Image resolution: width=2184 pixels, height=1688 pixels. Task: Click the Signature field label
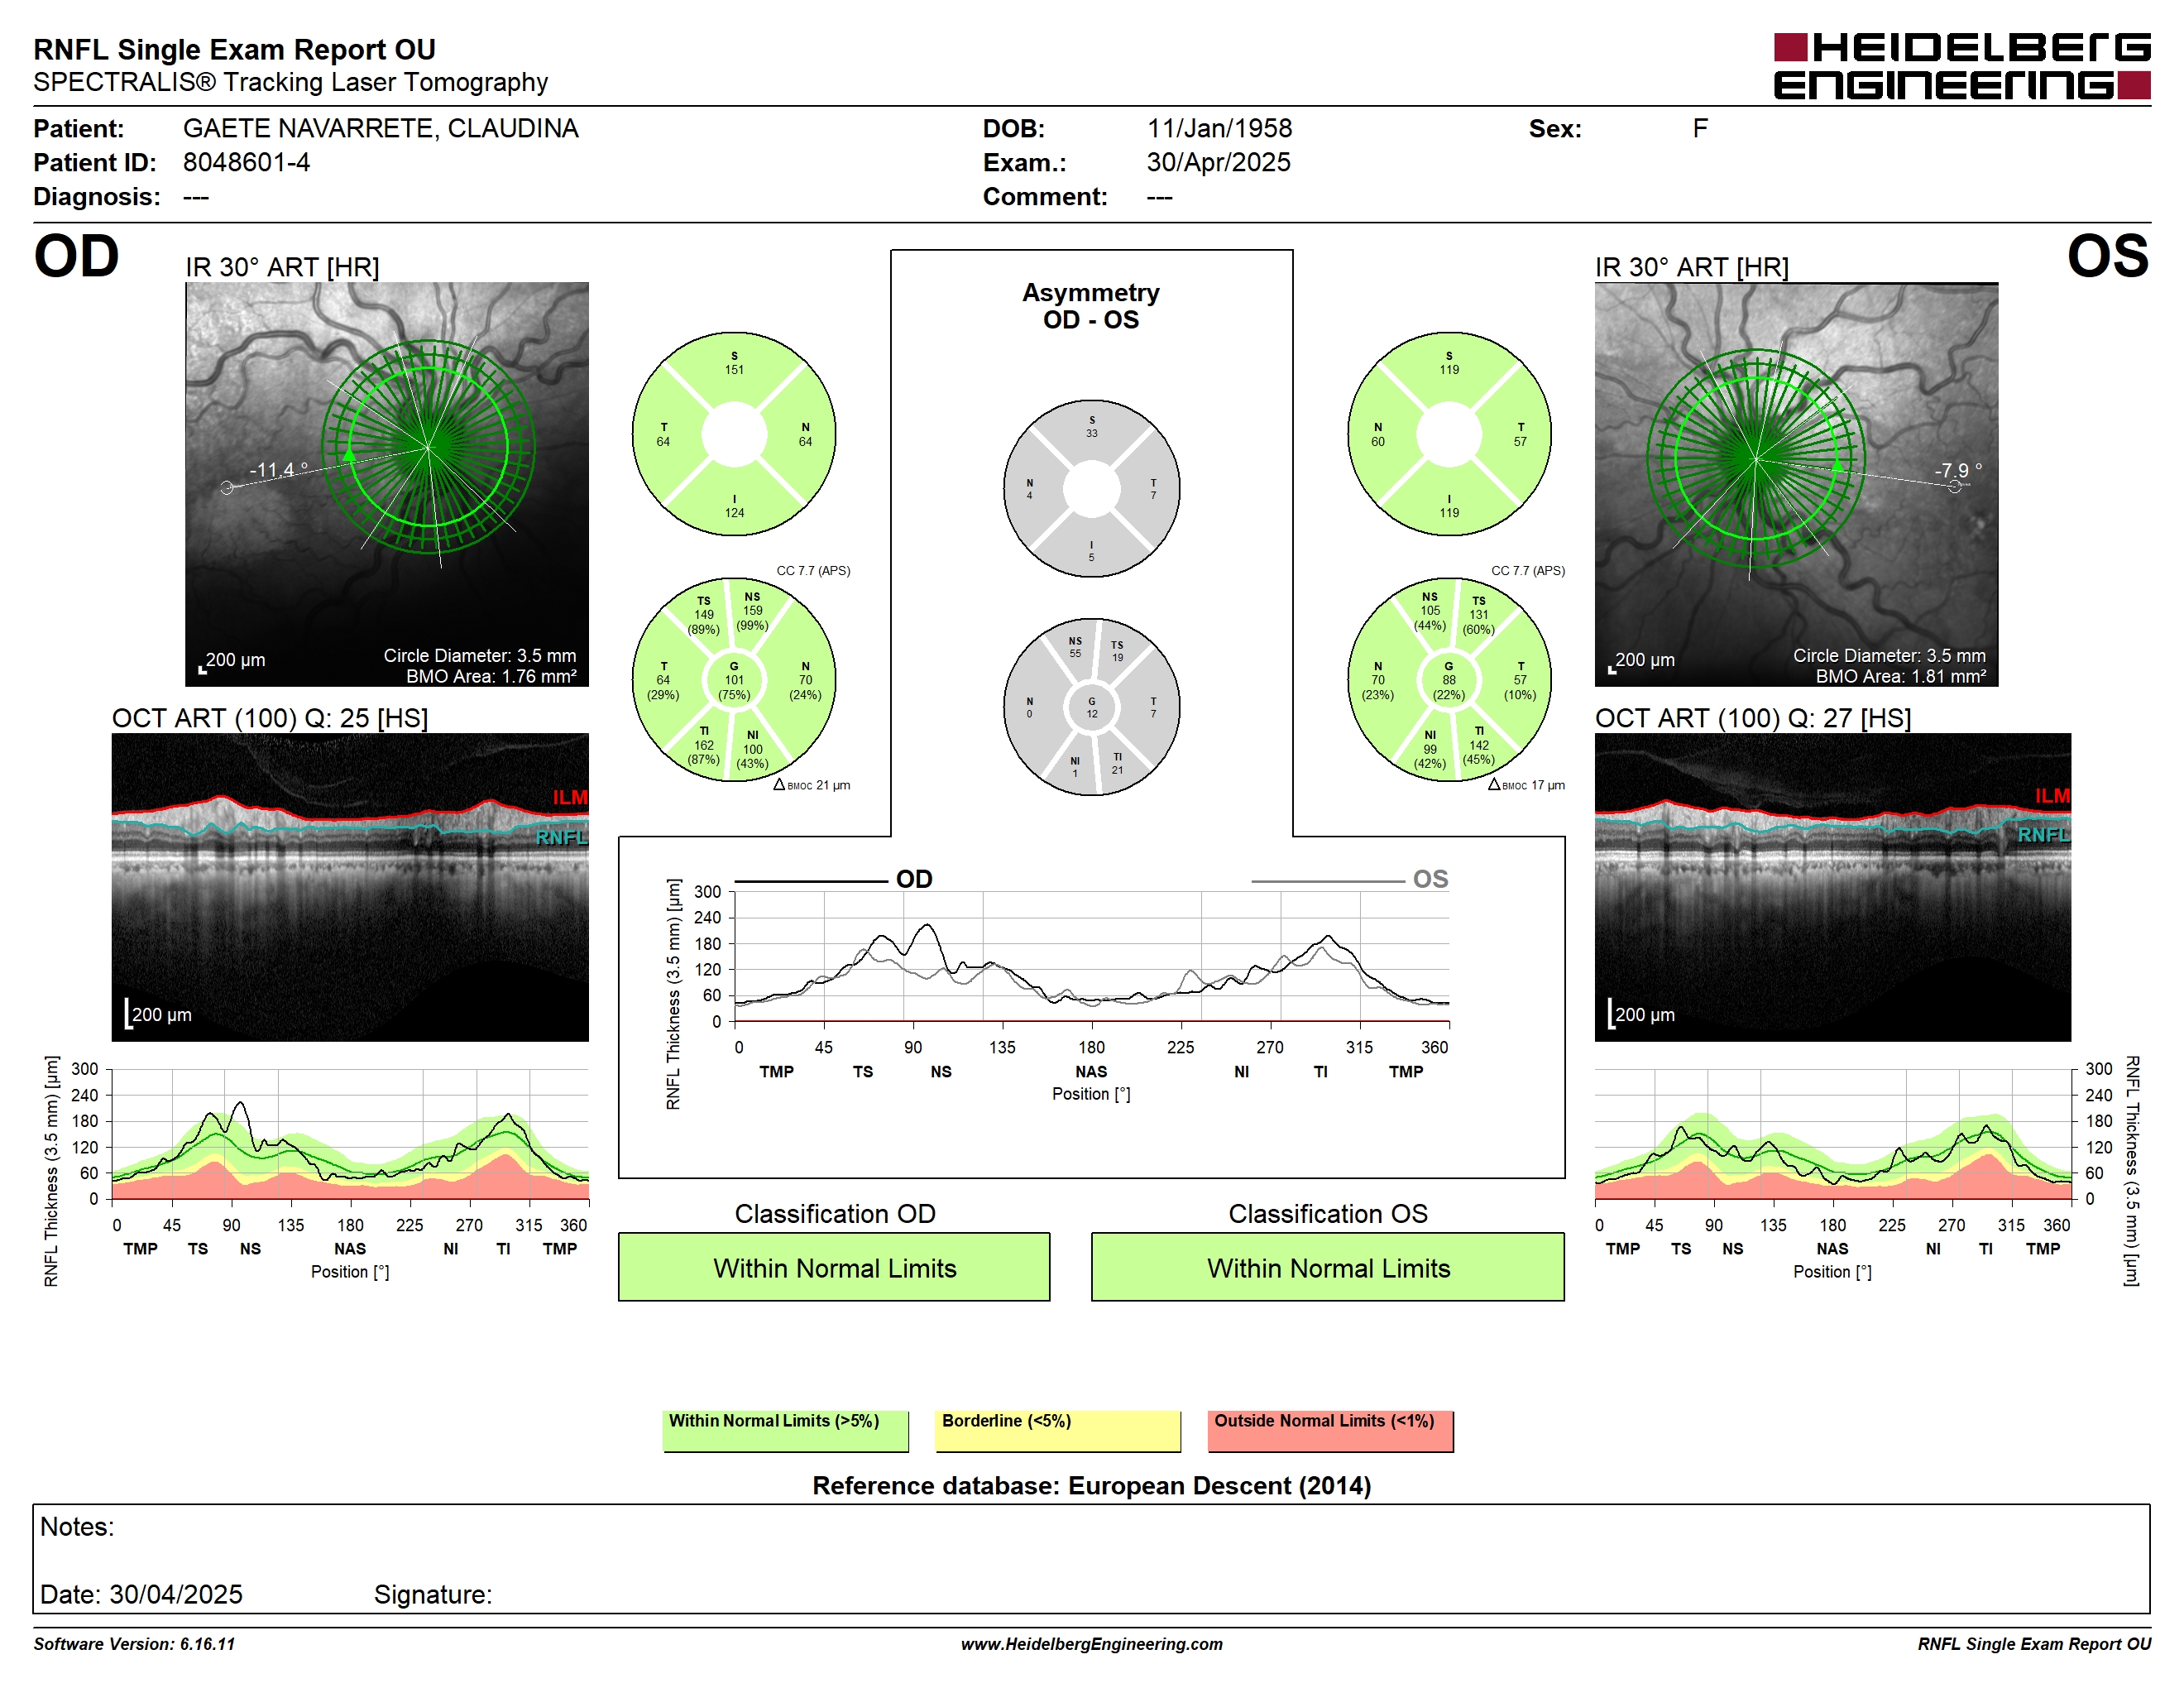[x=433, y=1594]
